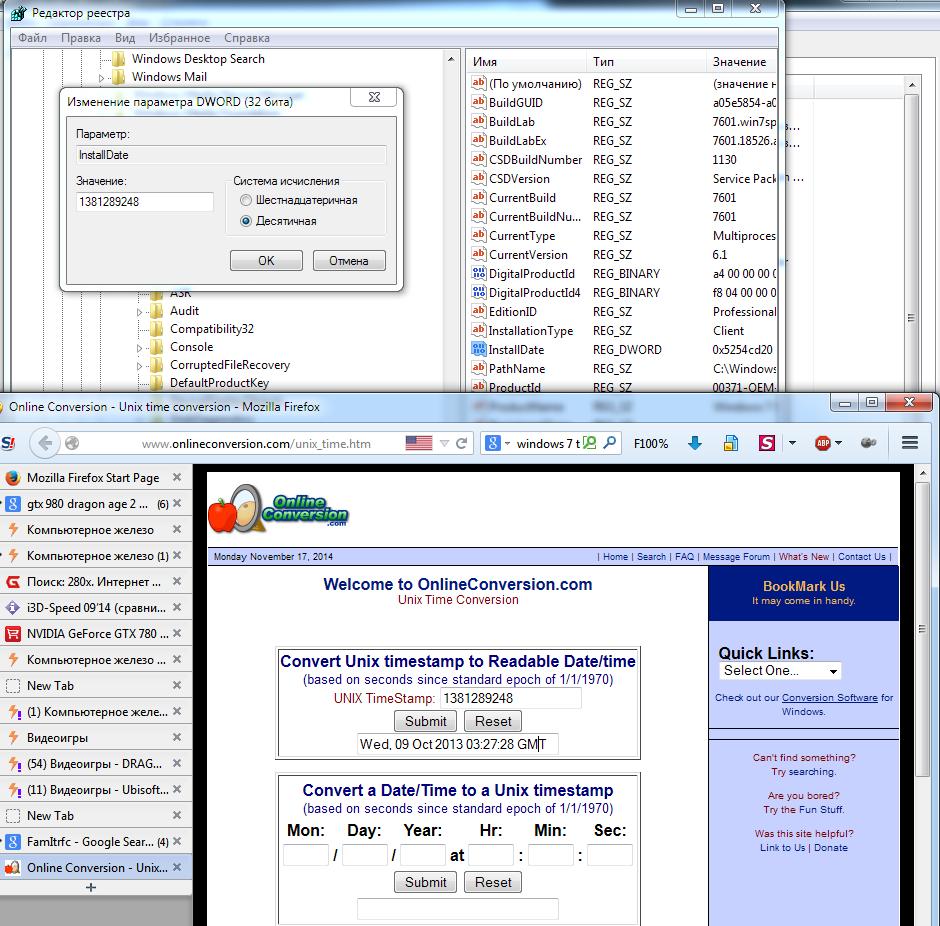
Task: Click the scroll-up arrow of the registry tree pane
Action: click(x=451, y=59)
